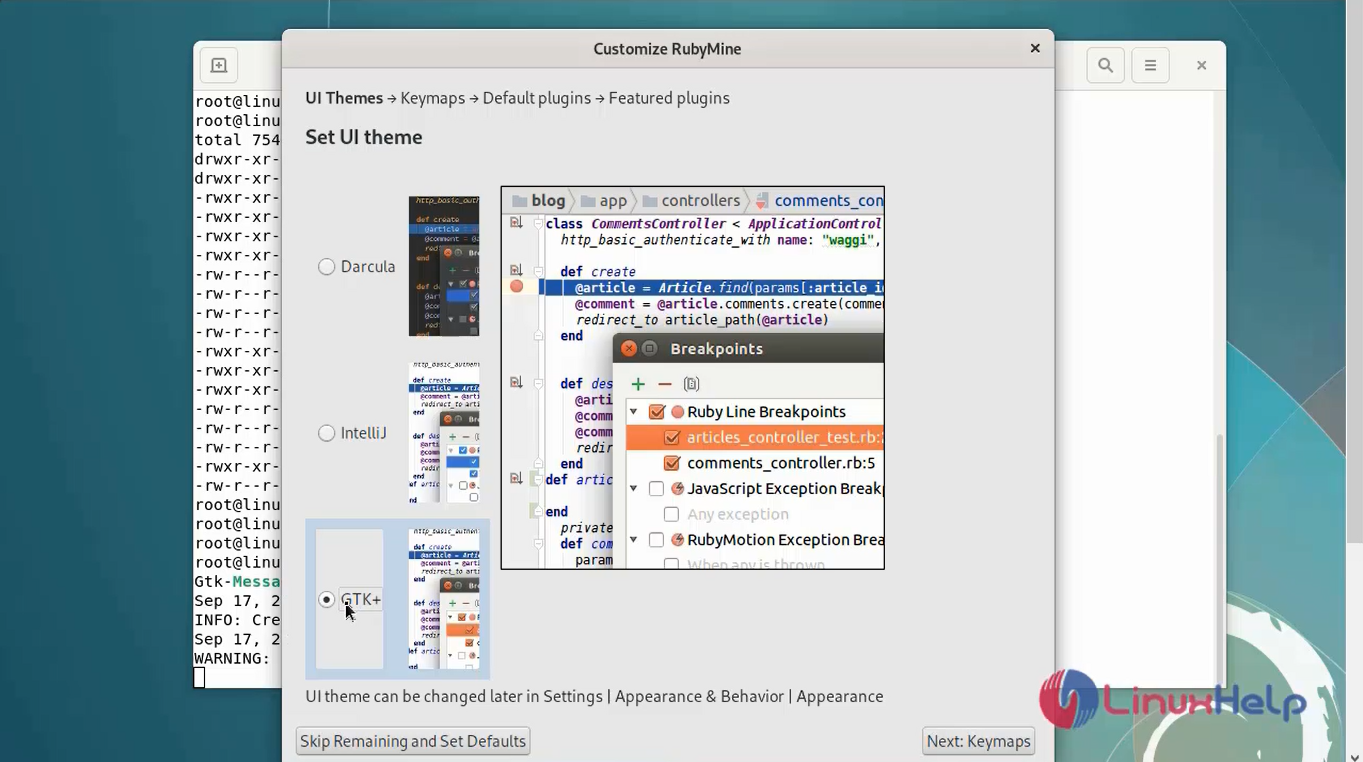Close the Customize RubyMine dialog
The height and width of the screenshot is (762, 1363).
pos(1035,48)
